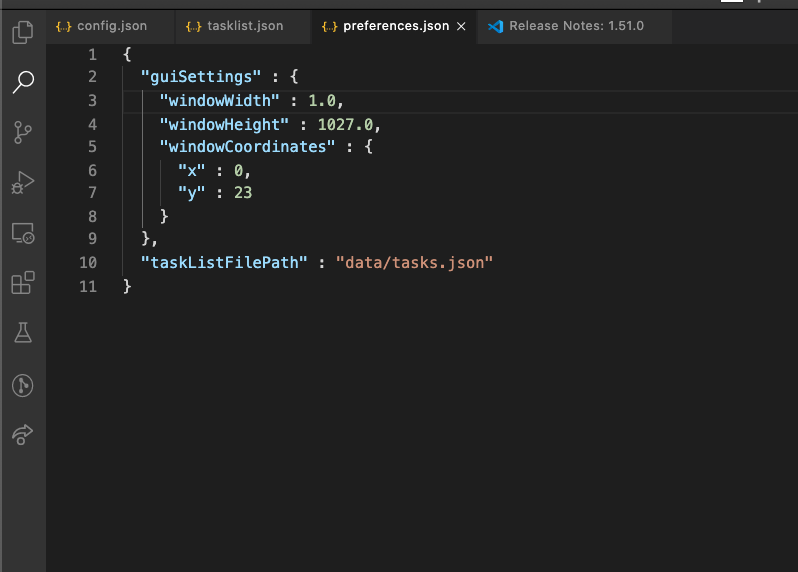
Task: Click line number 2 in gutter
Action: [x=92, y=77]
